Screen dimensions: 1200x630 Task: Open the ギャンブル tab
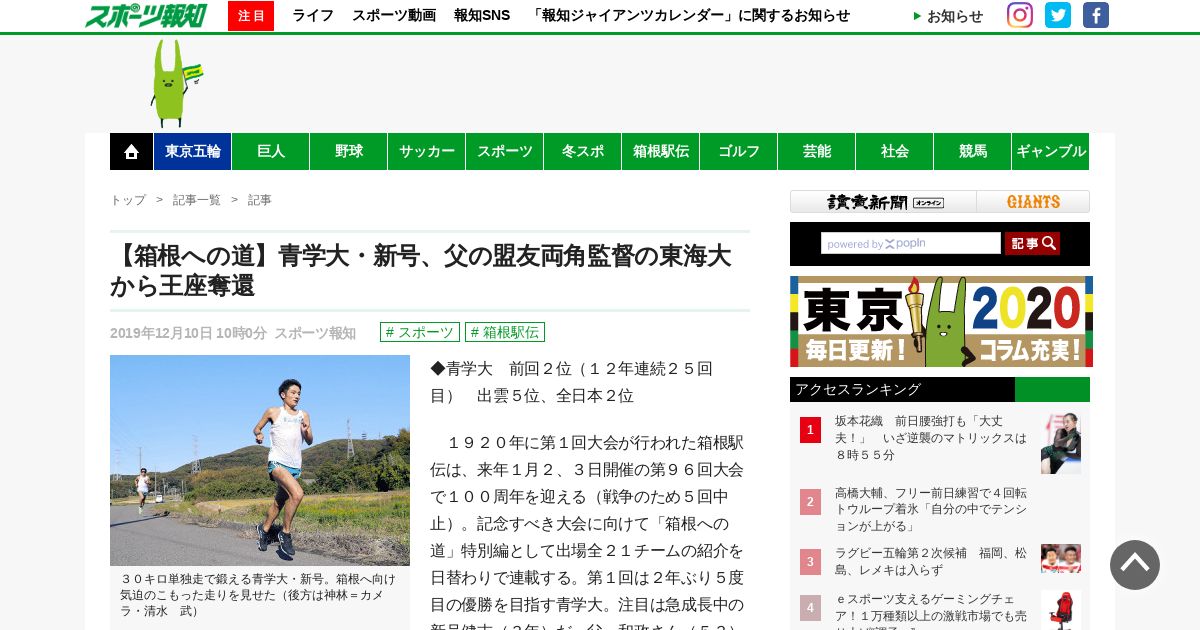(1051, 152)
